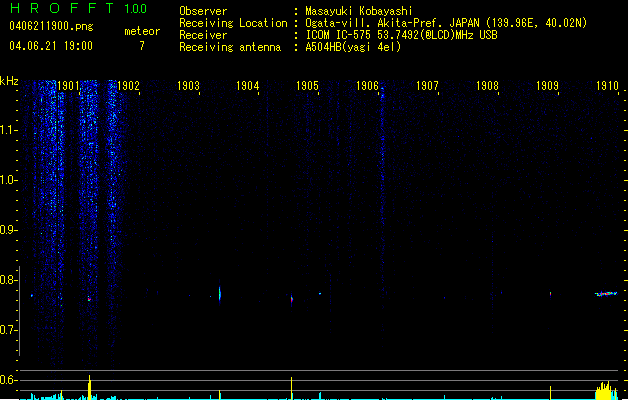Click the 1909 time marker
This screenshot has height=400, width=629.
(x=547, y=86)
